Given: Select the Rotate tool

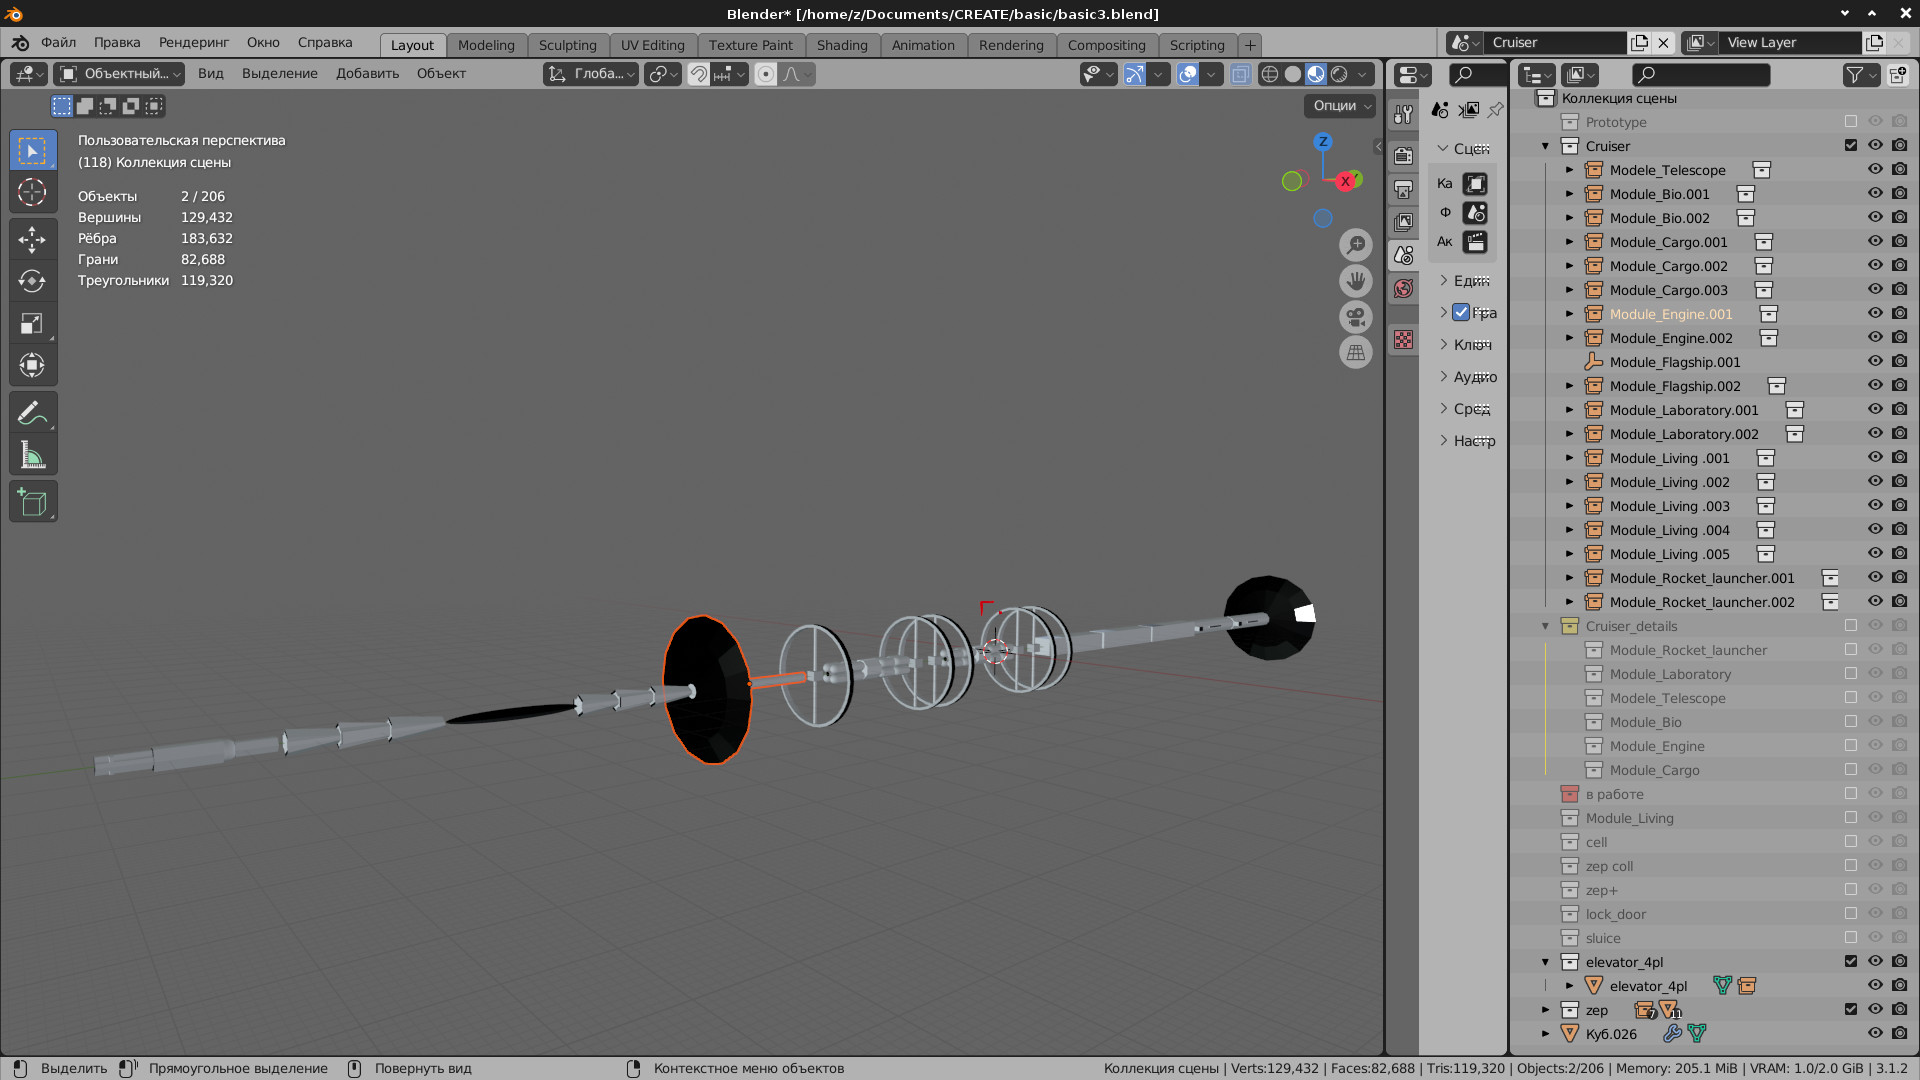Looking at the screenshot, I should tap(32, 281).
